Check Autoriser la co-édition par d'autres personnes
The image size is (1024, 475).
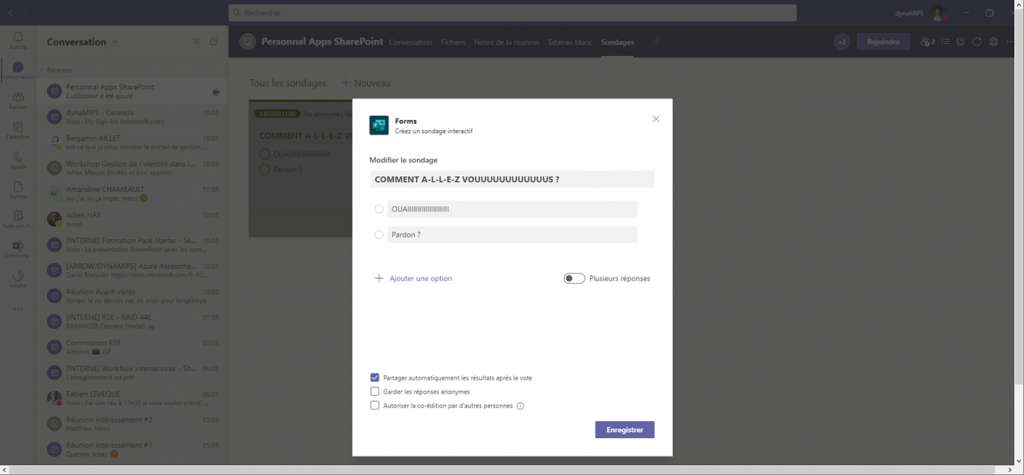coord(374,405)
